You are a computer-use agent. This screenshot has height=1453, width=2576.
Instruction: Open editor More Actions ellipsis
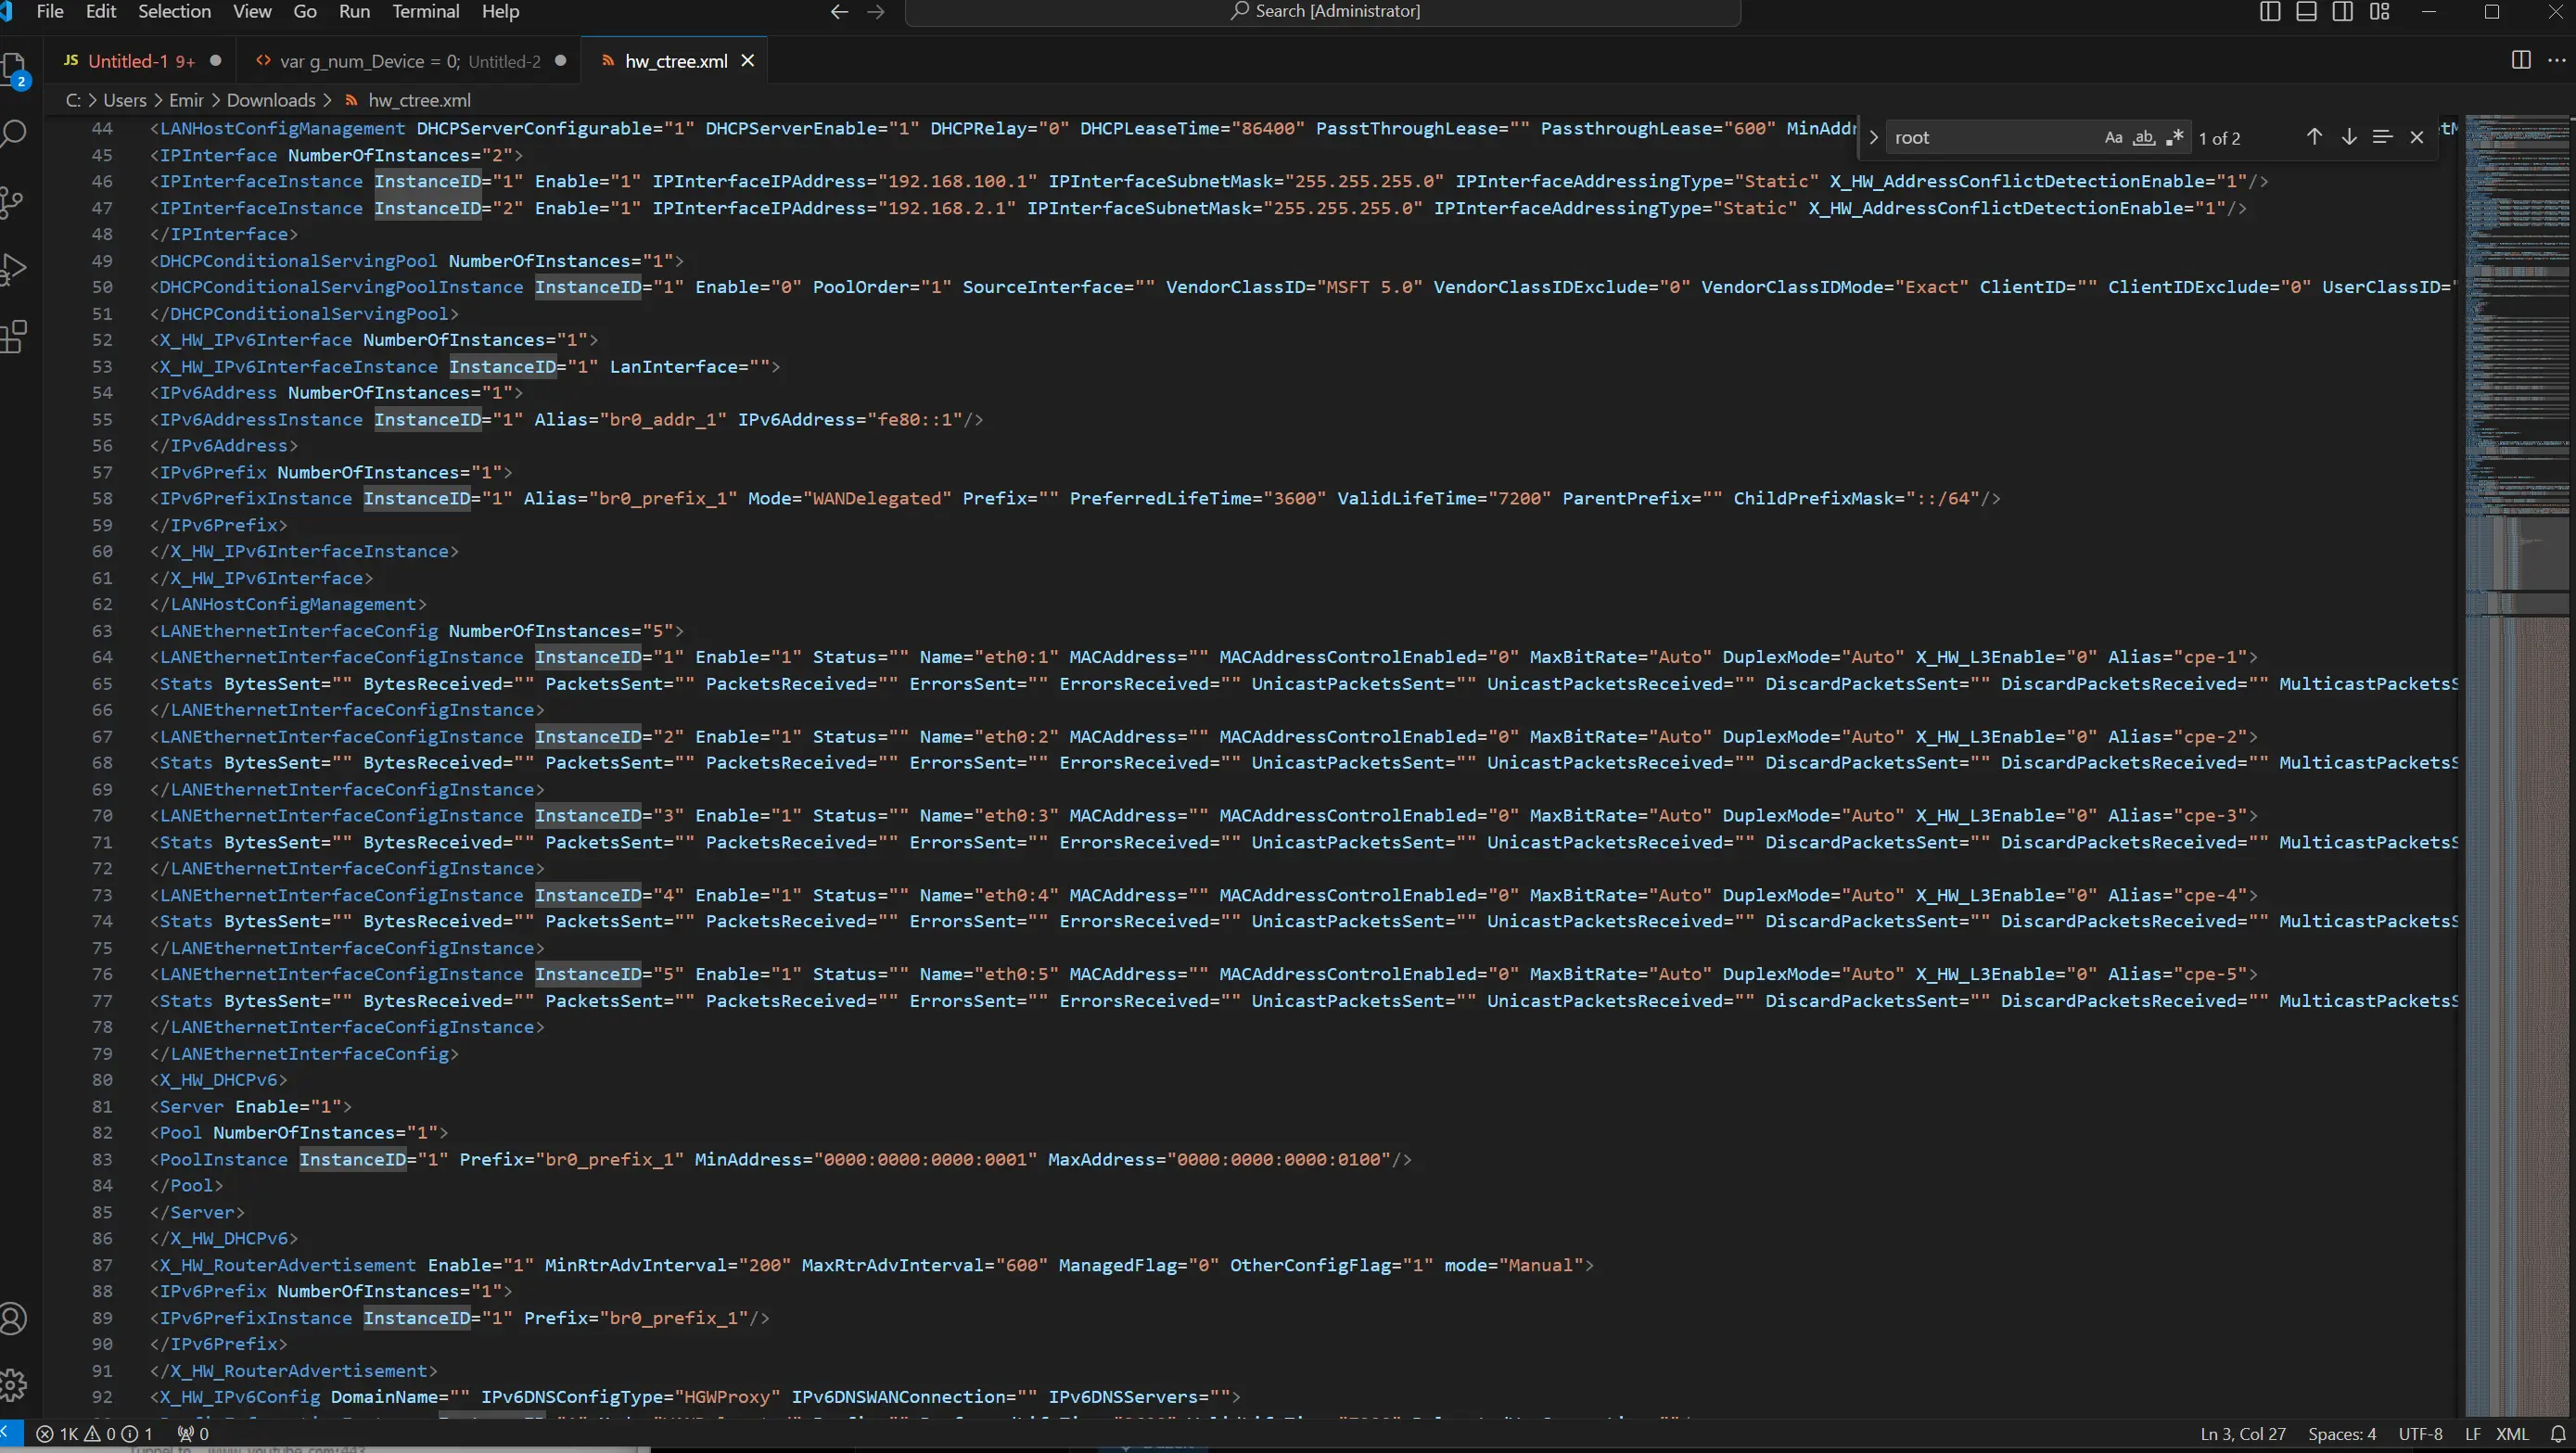[2556, 60]
